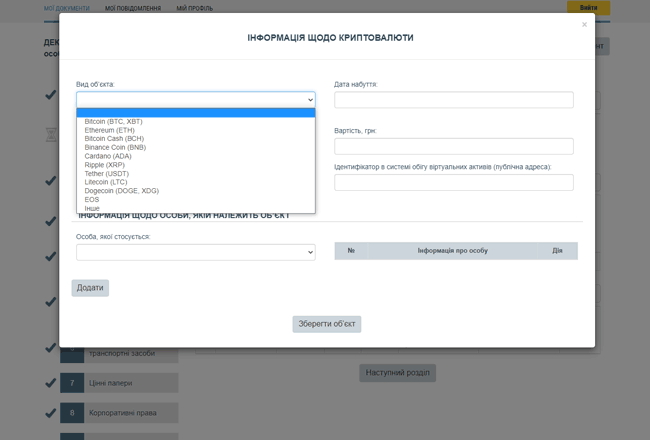This screenshot has height=440, width=650.
Task: Open the Особа, якої стосується dropdown
Action: click(195, 253)
